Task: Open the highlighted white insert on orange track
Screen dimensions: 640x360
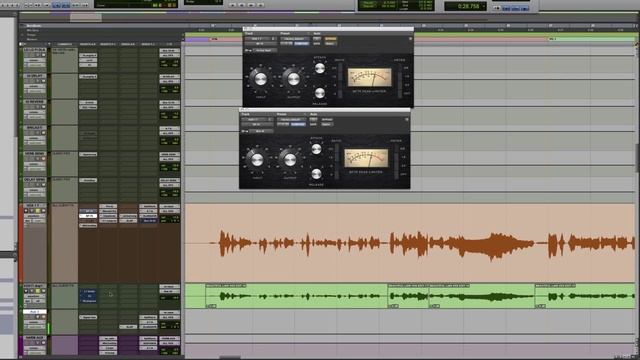Action: click(x=88, y=216)
